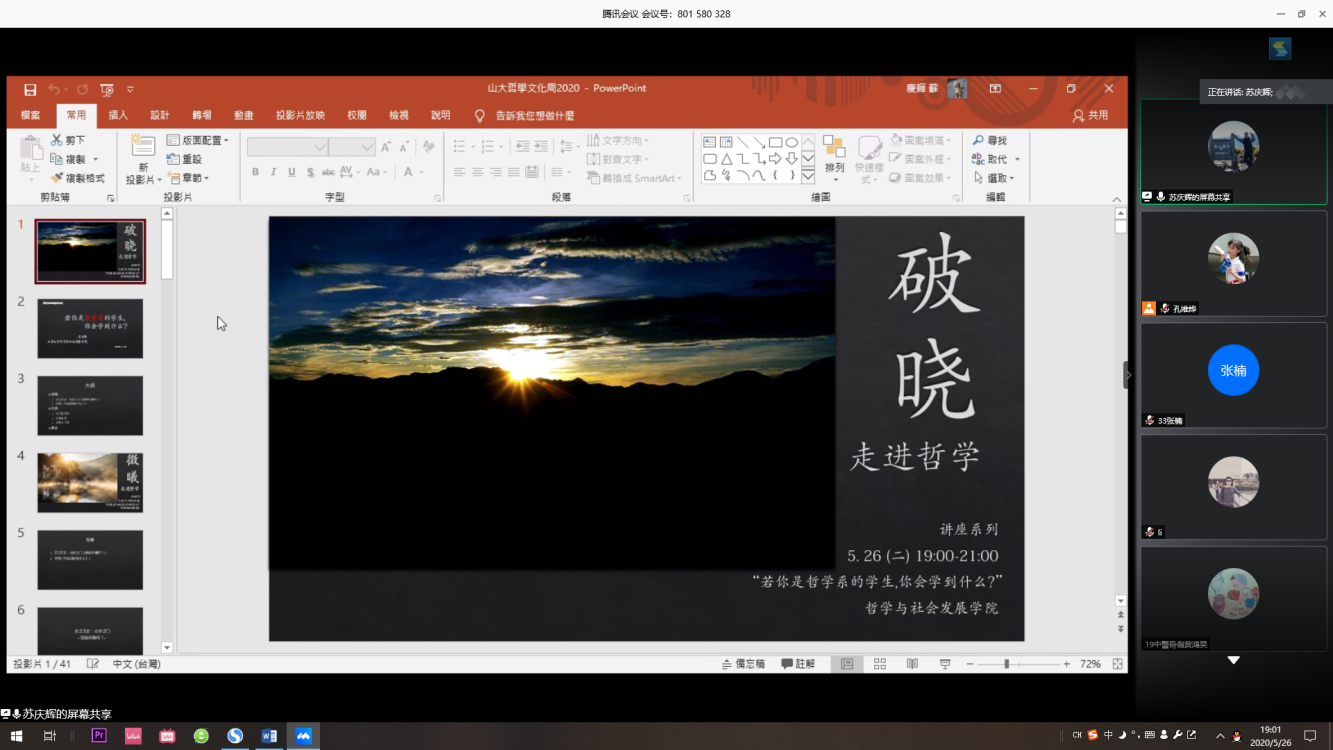Click the Reset (重設) slide button

(x=185, y=159)
